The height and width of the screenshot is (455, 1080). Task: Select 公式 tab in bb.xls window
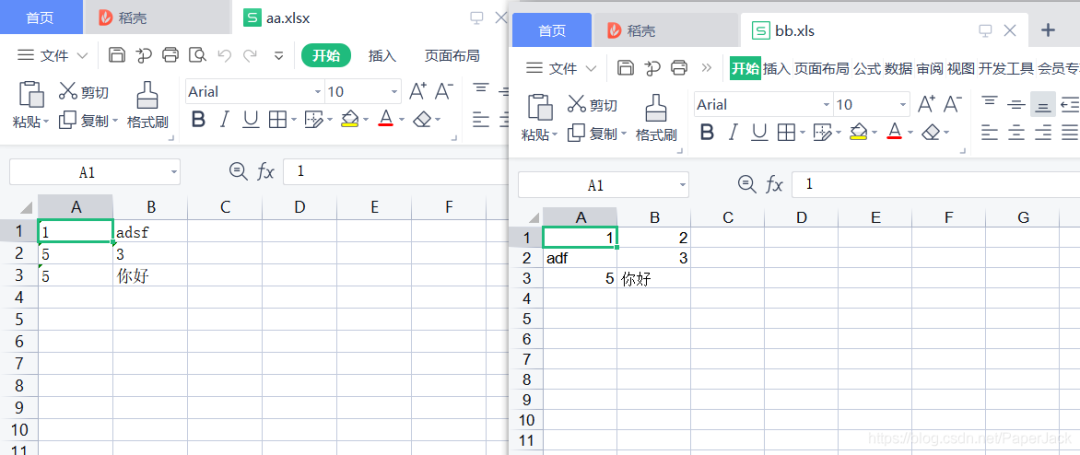[867, 68]
